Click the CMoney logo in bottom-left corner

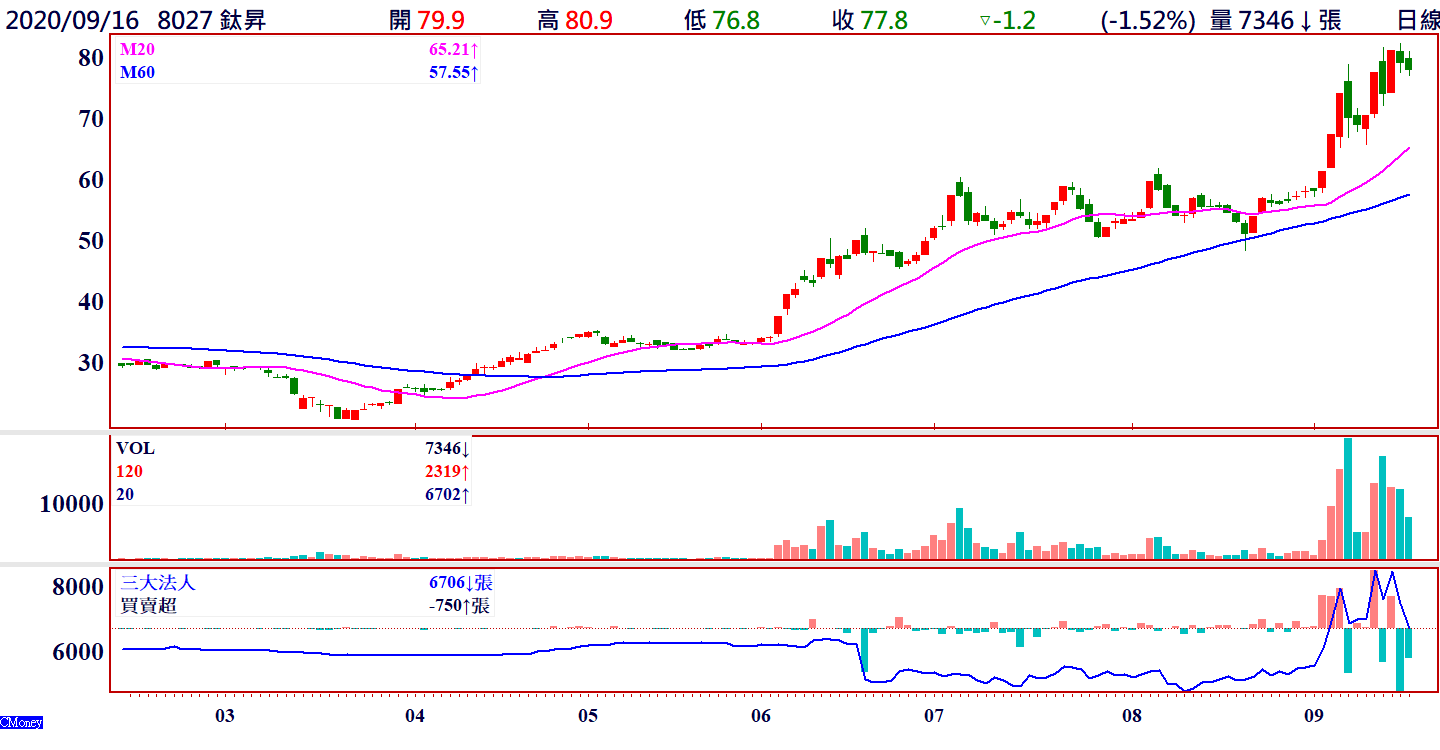pos(21,722)
